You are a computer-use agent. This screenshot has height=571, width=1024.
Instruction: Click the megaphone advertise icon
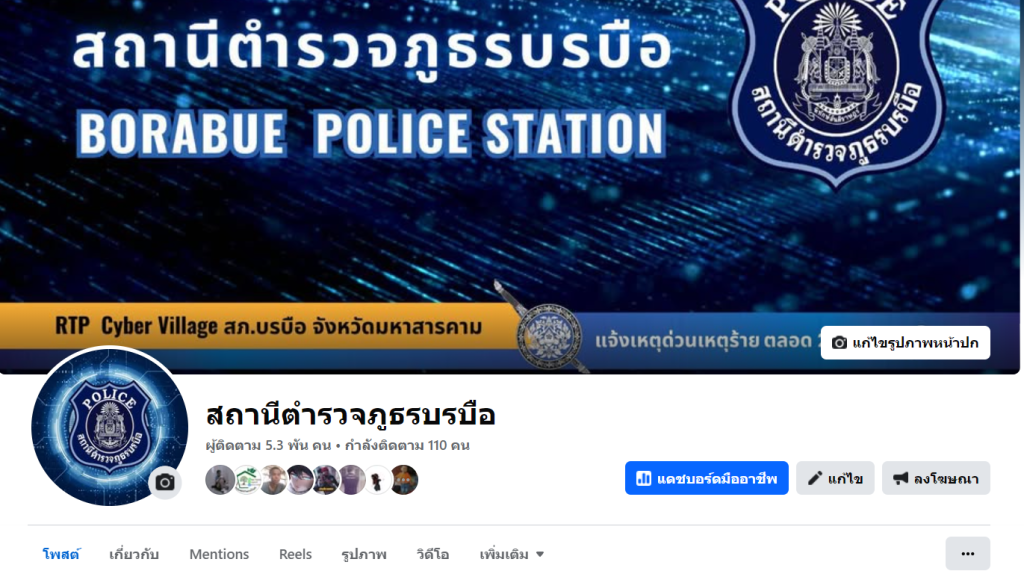click(901, 479)
